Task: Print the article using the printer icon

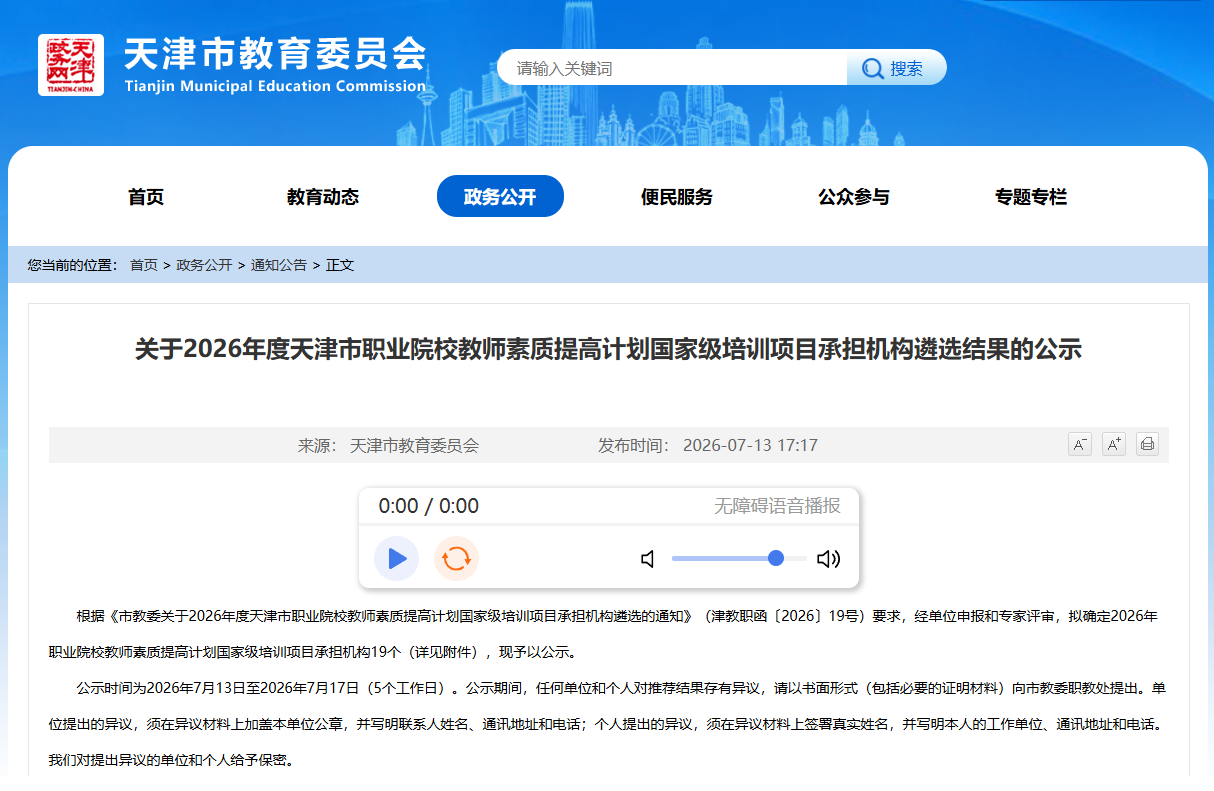Action: (1147, 444)
